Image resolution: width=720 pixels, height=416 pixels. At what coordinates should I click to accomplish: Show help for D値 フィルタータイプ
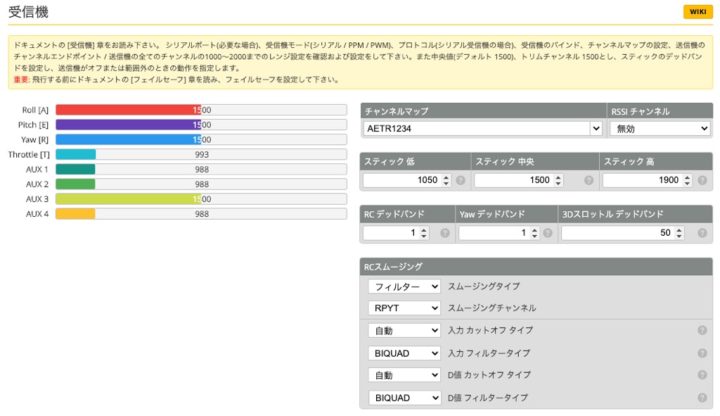point(701,398)
